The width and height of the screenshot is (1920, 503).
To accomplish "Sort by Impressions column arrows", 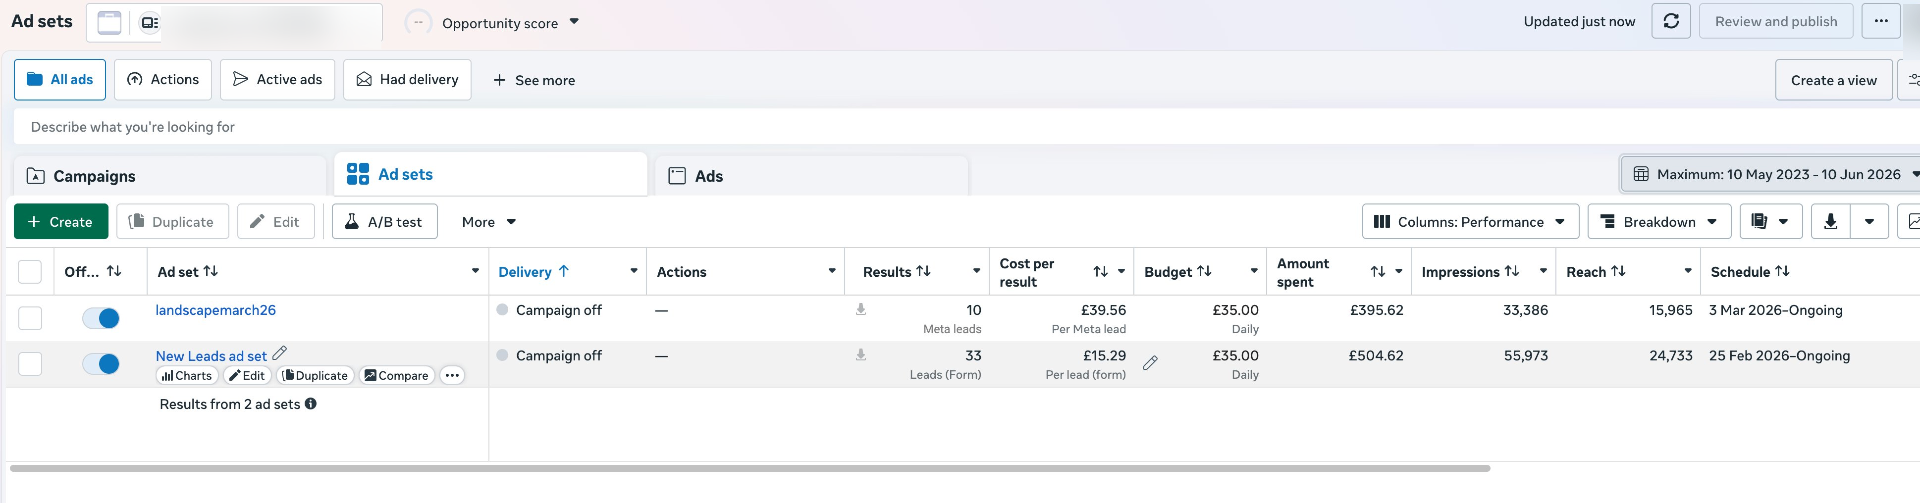I will click(1512, 271).
